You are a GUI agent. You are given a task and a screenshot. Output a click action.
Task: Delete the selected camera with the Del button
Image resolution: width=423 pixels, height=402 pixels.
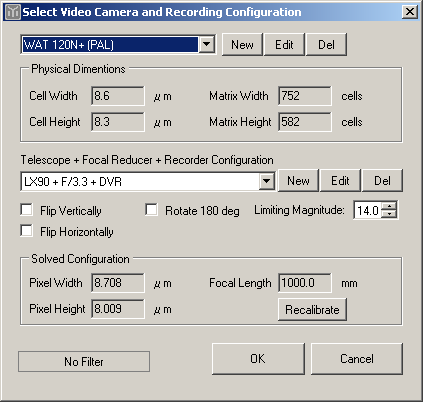pyautogui.click(x=326, y=44)
